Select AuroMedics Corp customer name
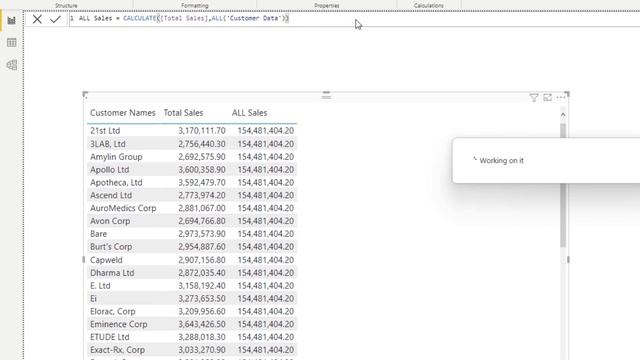The height and width of the screenshot is (360, 640). click(x=123, y=208)
